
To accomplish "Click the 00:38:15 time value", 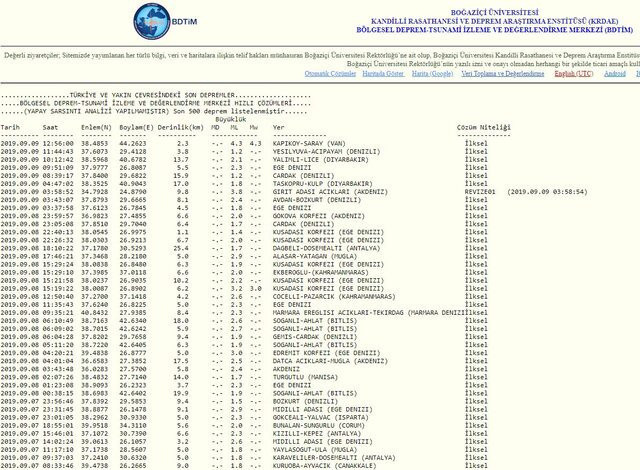I will [58, 393].
